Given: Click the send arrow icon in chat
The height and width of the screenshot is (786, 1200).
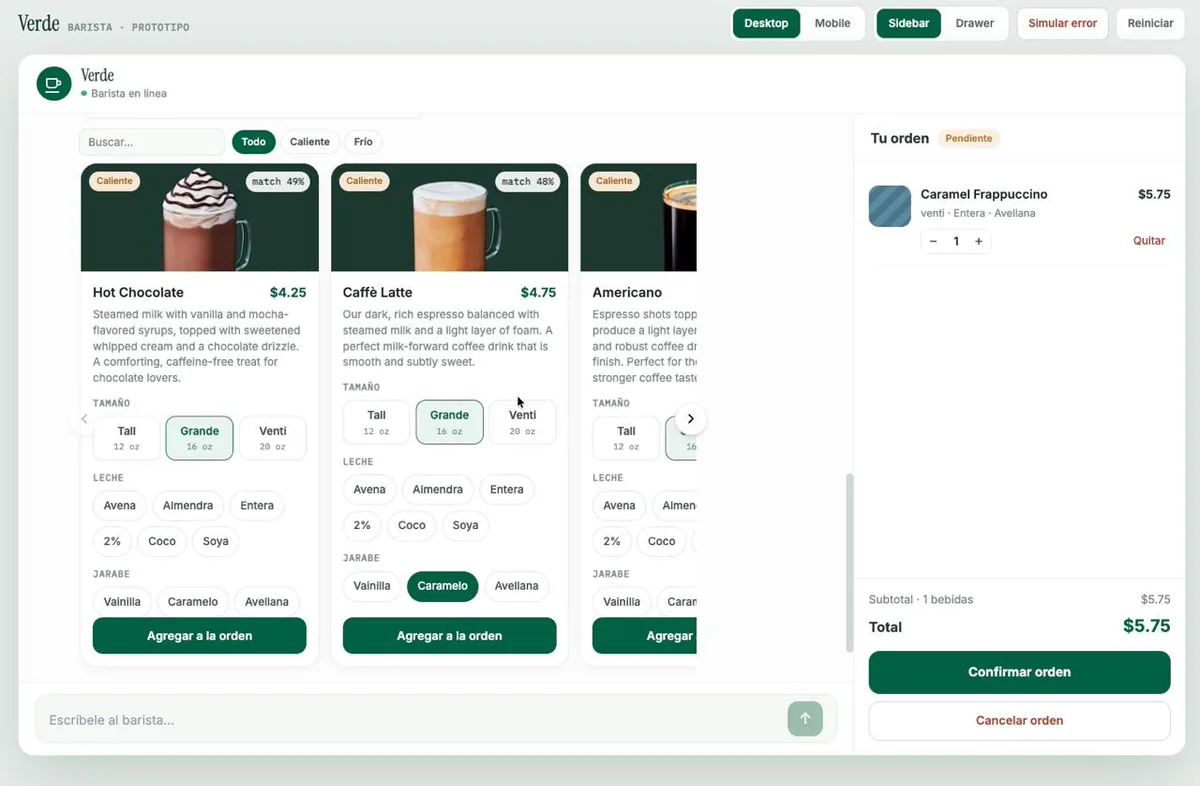Looking at the screenshot, I should [805, 719].
